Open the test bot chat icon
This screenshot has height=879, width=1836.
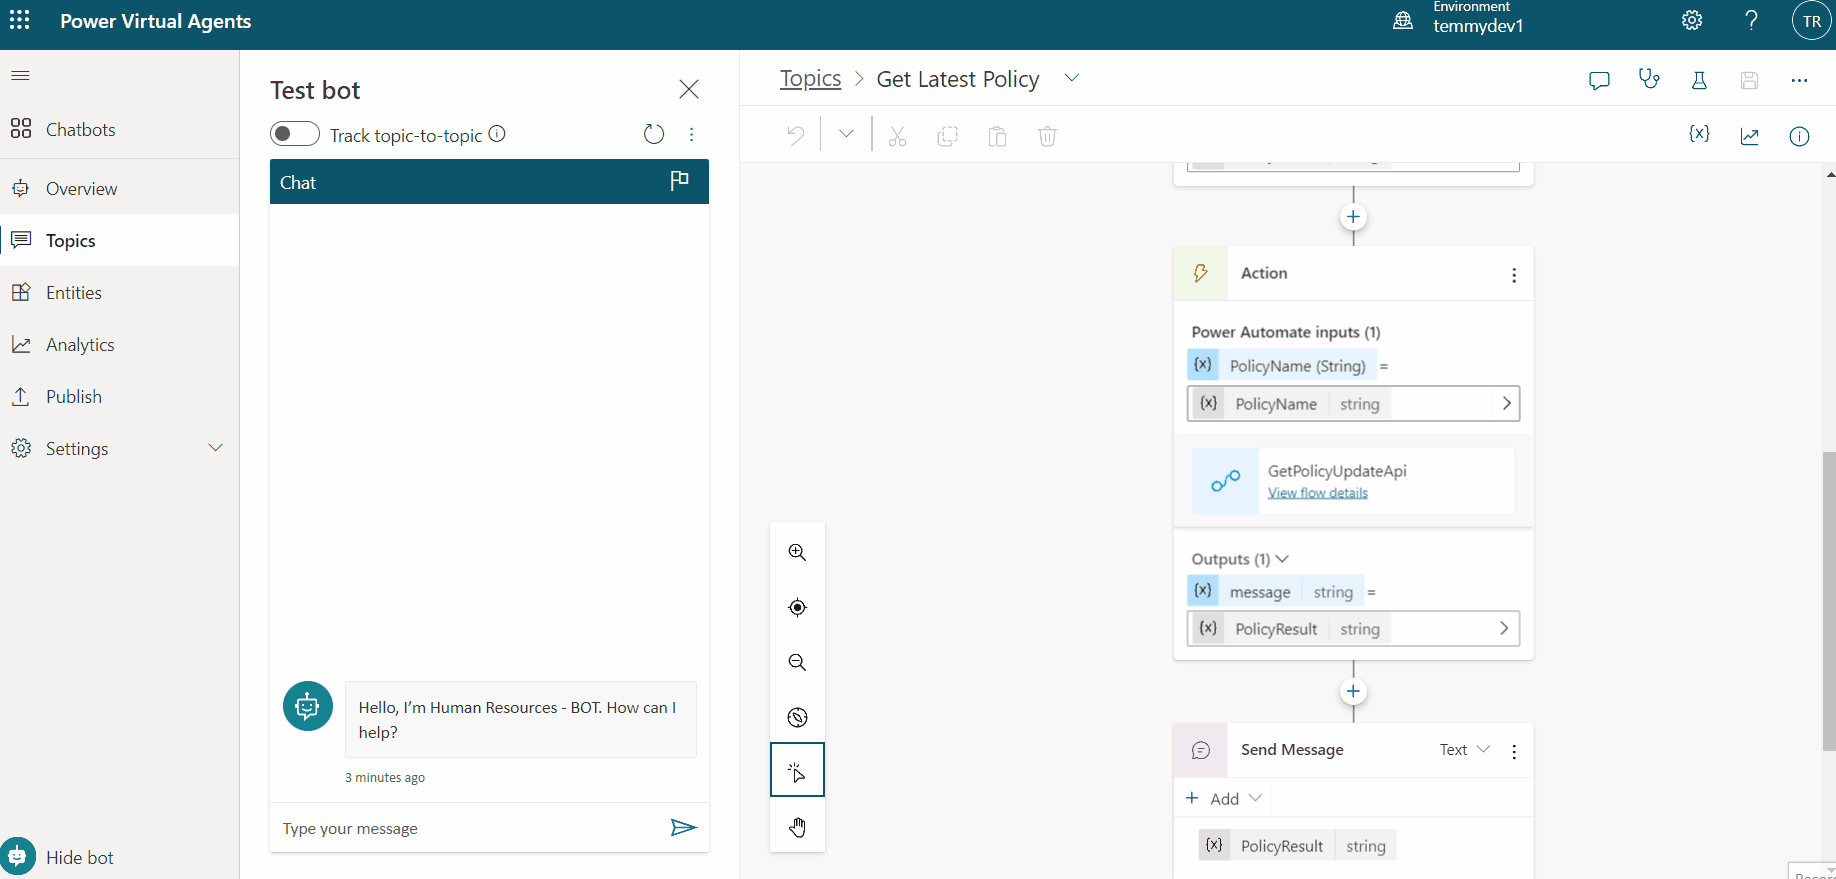(1599, 80)
